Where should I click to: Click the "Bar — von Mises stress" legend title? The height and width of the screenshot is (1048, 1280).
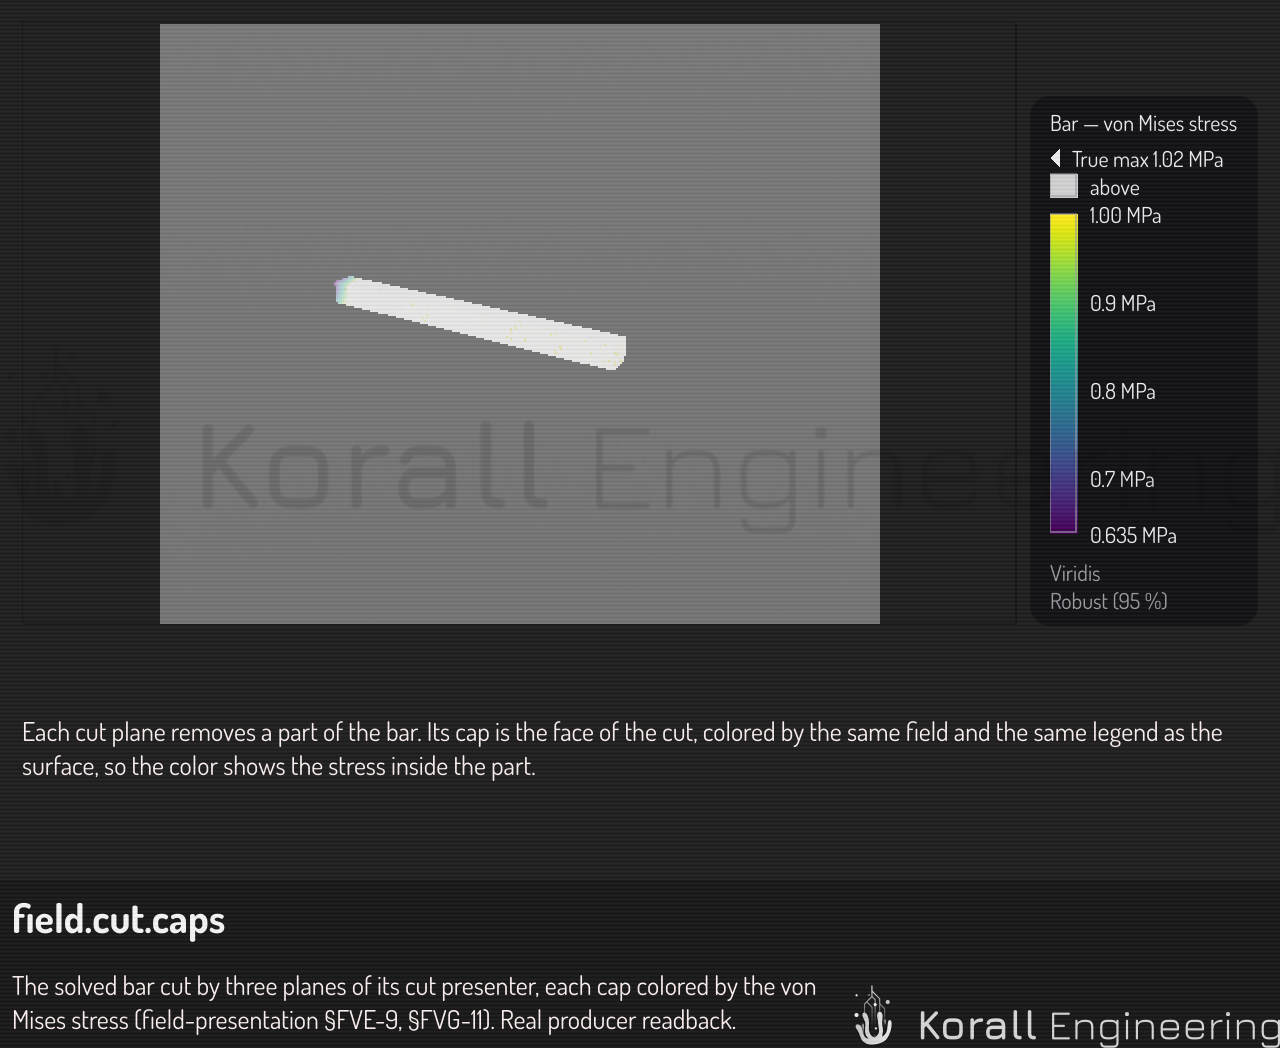tap(1143, 124)
